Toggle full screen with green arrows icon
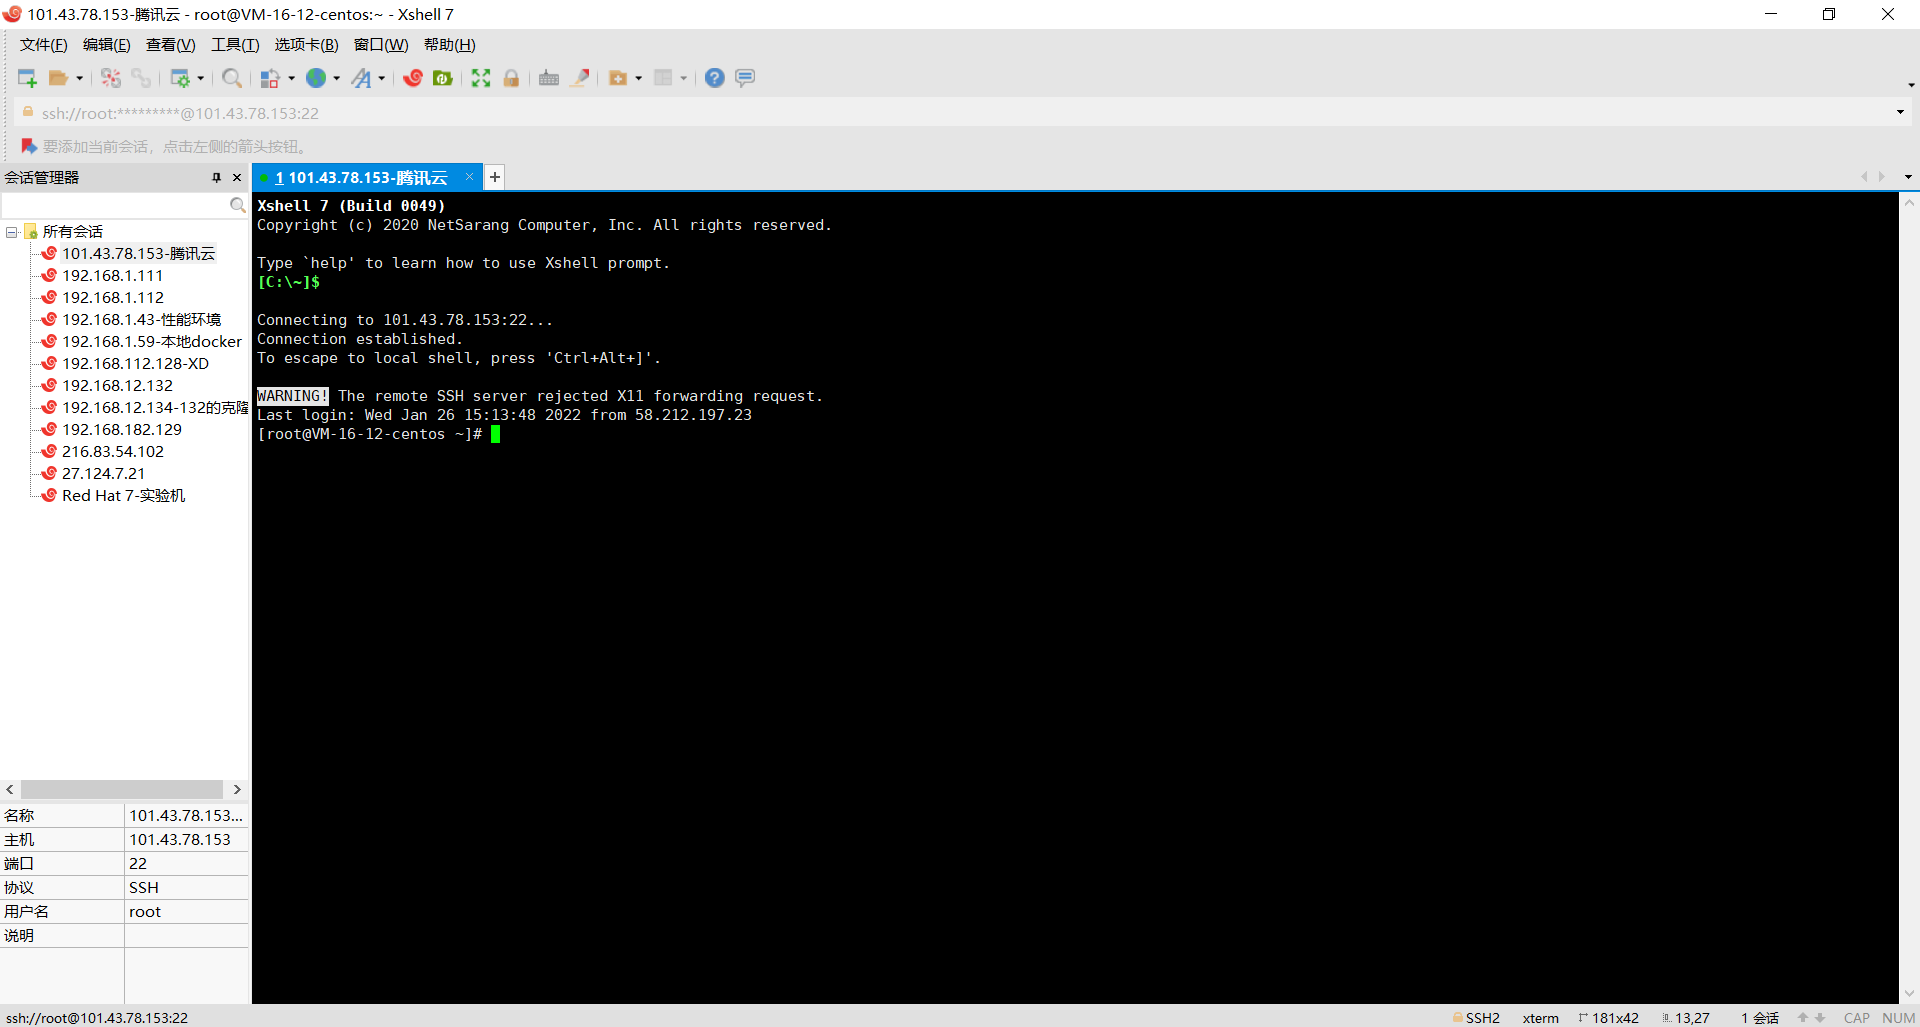Viewport: 1920px width, 1027px height. tap(481, 78)
